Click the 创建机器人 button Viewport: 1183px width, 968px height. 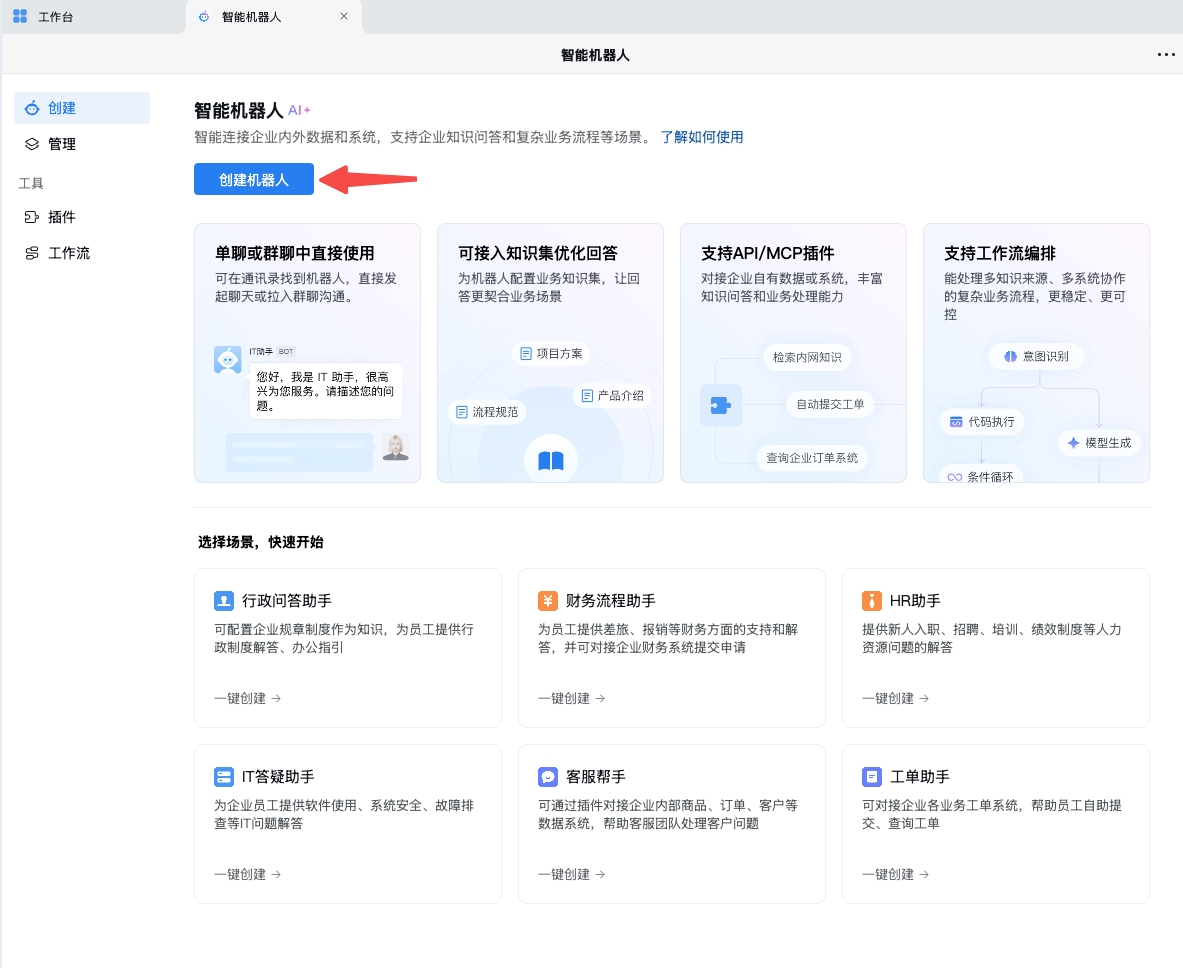click(254, 180)
